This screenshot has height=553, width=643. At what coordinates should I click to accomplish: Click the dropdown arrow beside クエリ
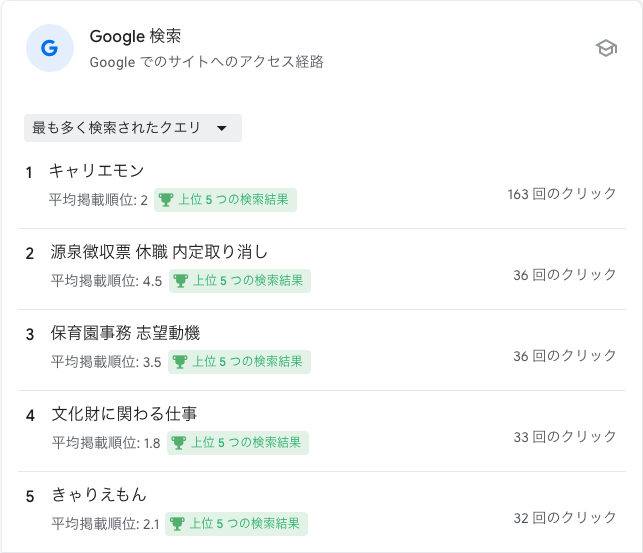[x=222, y=128]
